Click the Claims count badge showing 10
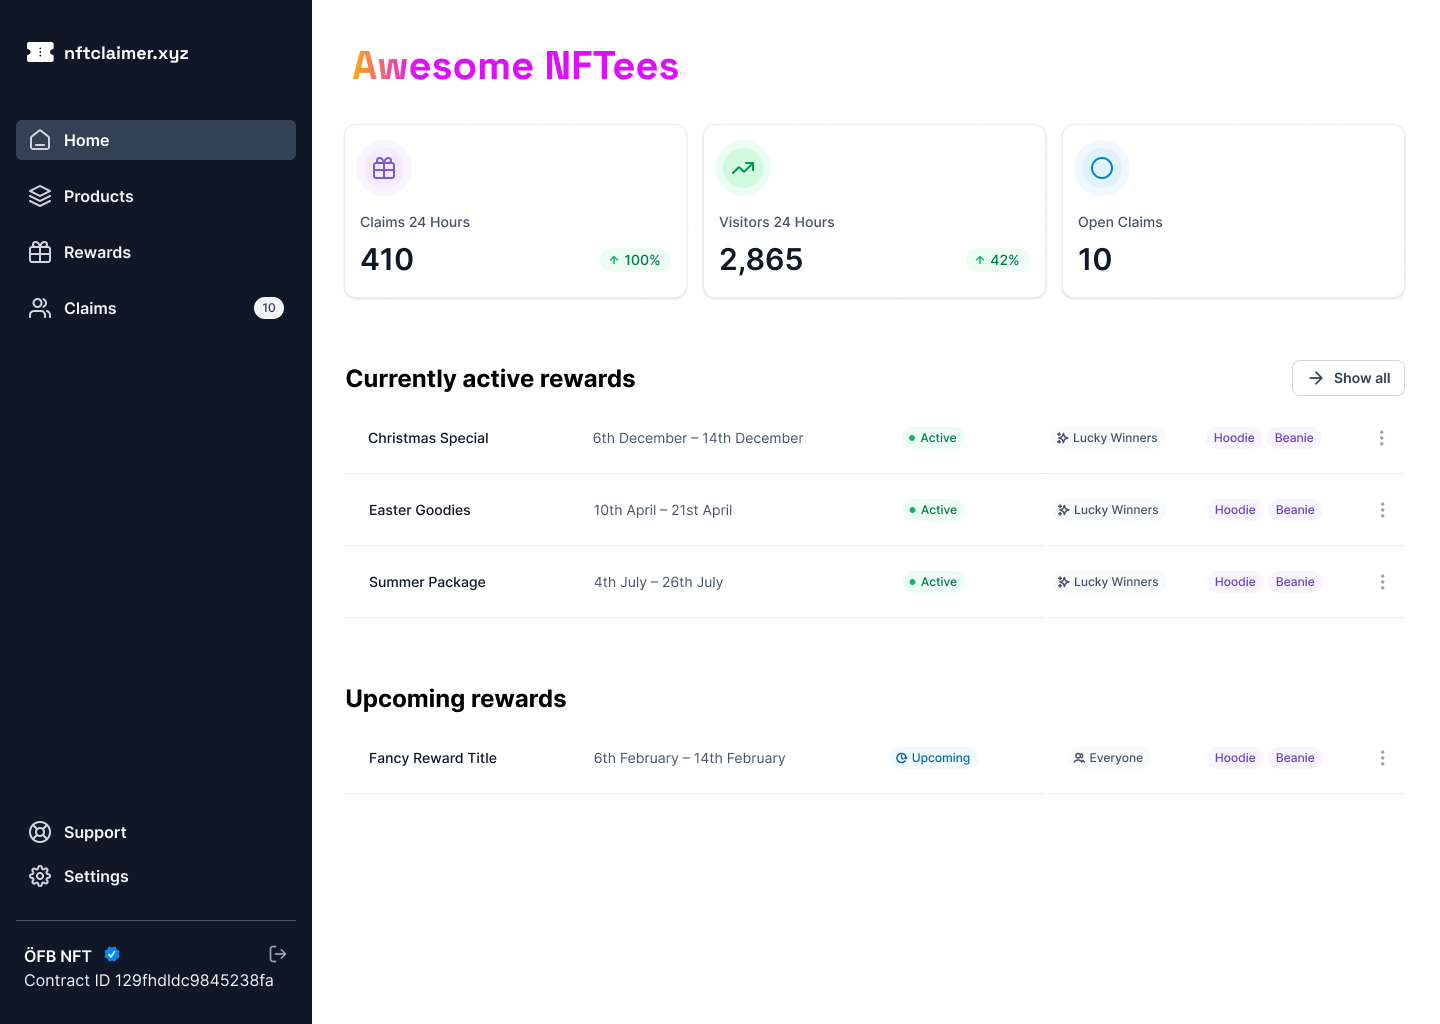Viewport: 1440px width, 1024px height. pyautogui.click(x=269, y=308)
